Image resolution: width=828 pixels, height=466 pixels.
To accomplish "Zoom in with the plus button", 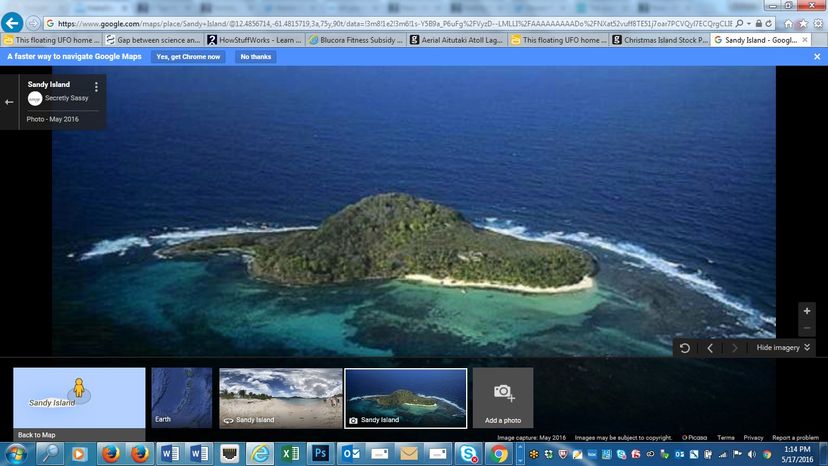I will [807, 311].
